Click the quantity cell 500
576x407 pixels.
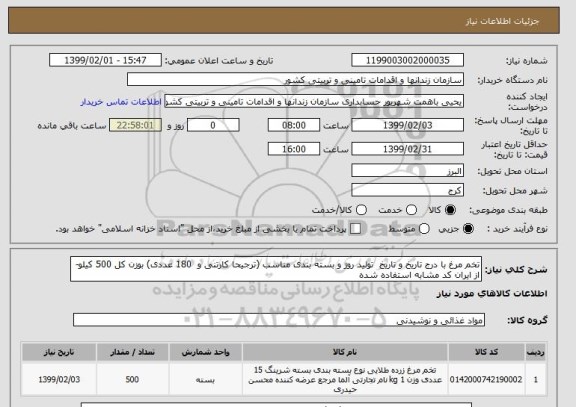132,379
